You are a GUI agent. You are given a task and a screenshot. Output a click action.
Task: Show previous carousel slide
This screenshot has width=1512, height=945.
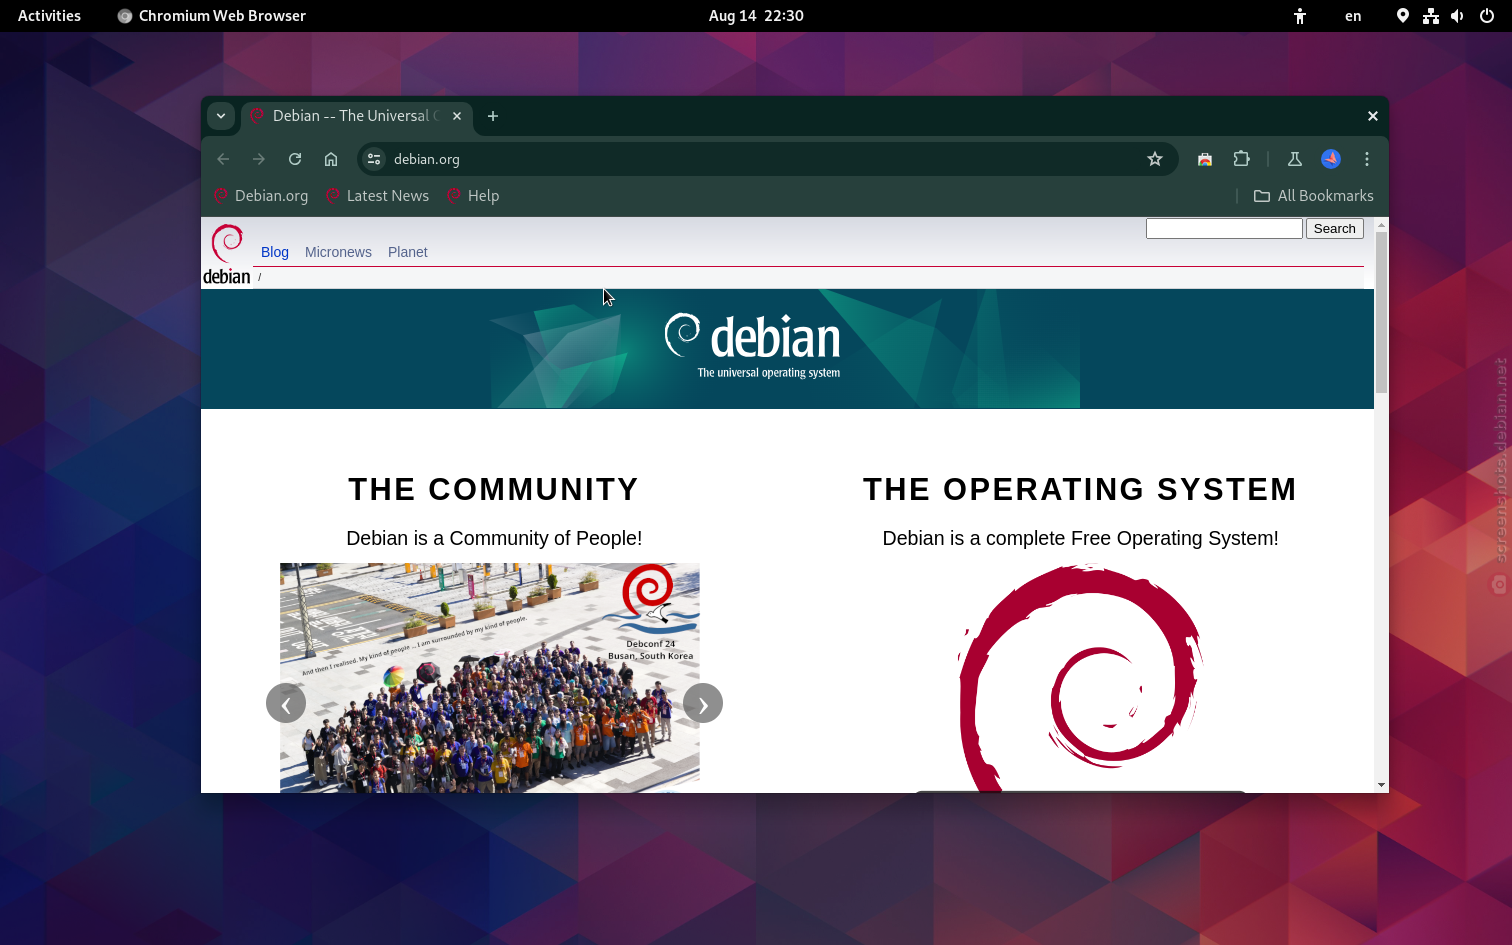(x=286, y=703)
